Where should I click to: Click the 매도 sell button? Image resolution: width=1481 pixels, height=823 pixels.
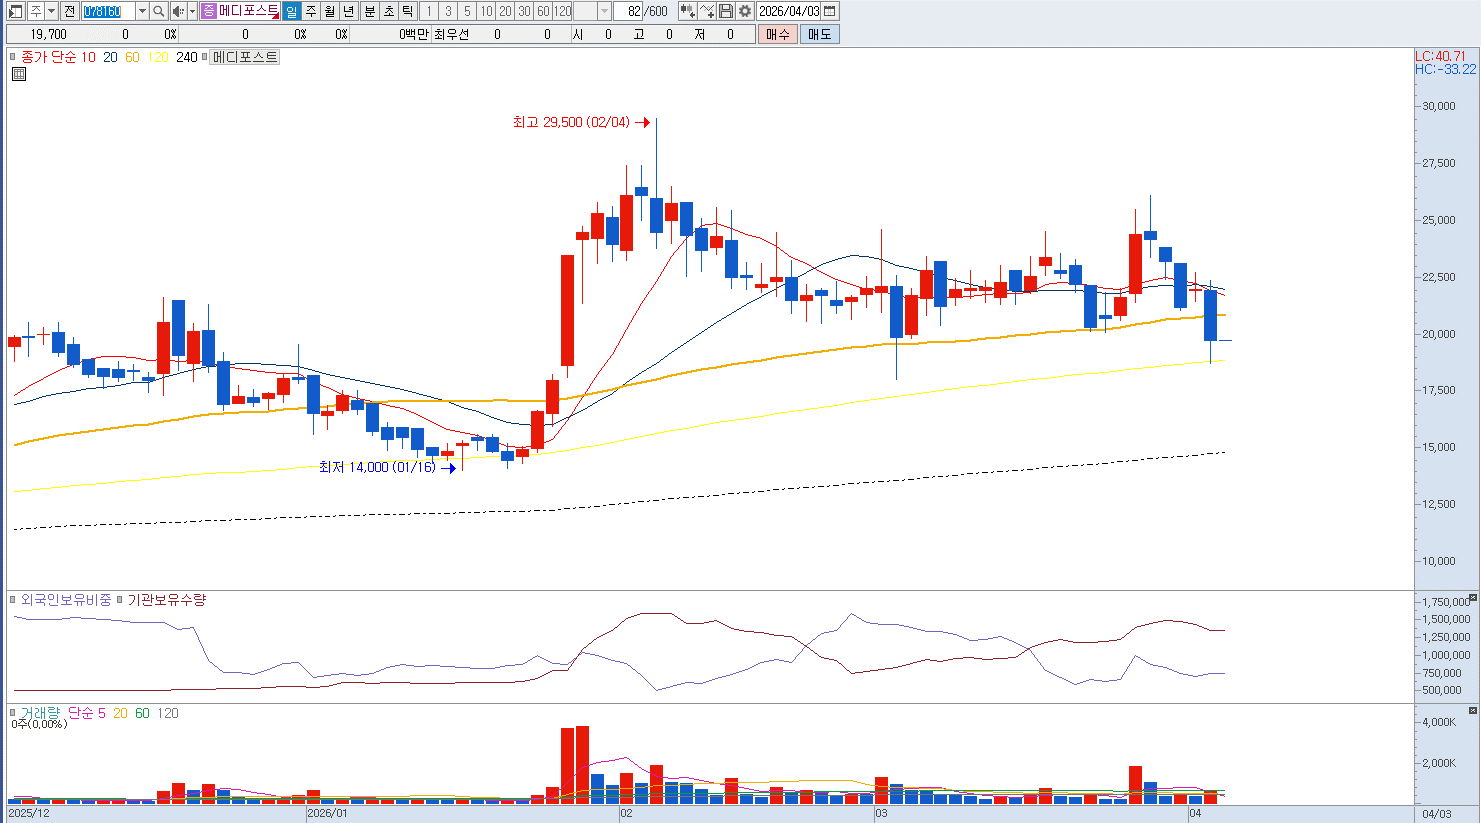tap(820, 34)
